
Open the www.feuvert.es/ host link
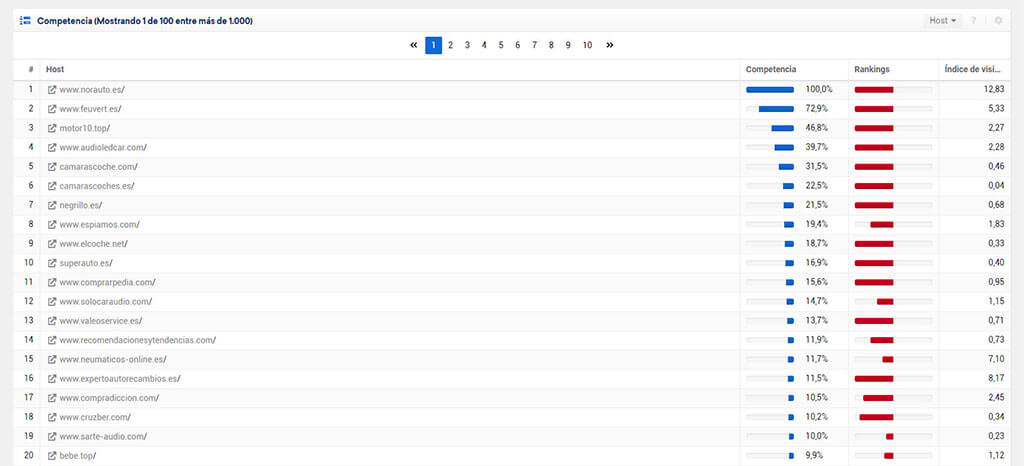pos(90,109)
